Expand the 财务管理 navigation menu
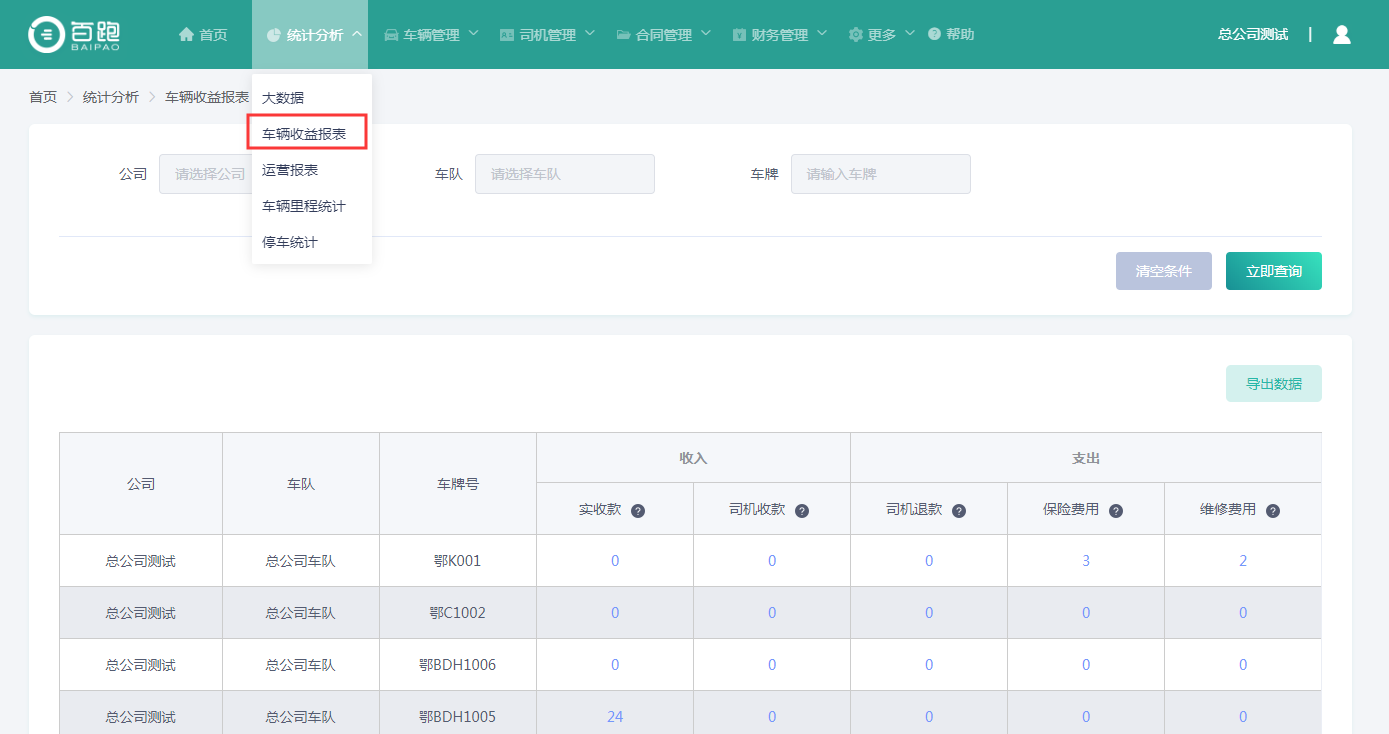 tap(779, 35)
